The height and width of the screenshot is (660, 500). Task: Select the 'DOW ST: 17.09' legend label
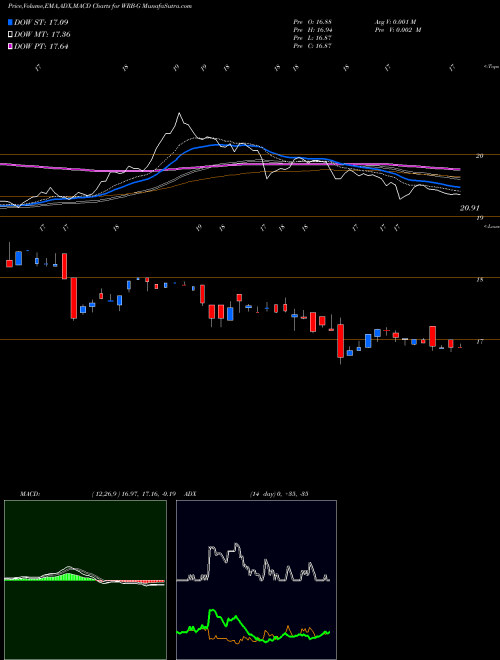[x=41, y=22]
